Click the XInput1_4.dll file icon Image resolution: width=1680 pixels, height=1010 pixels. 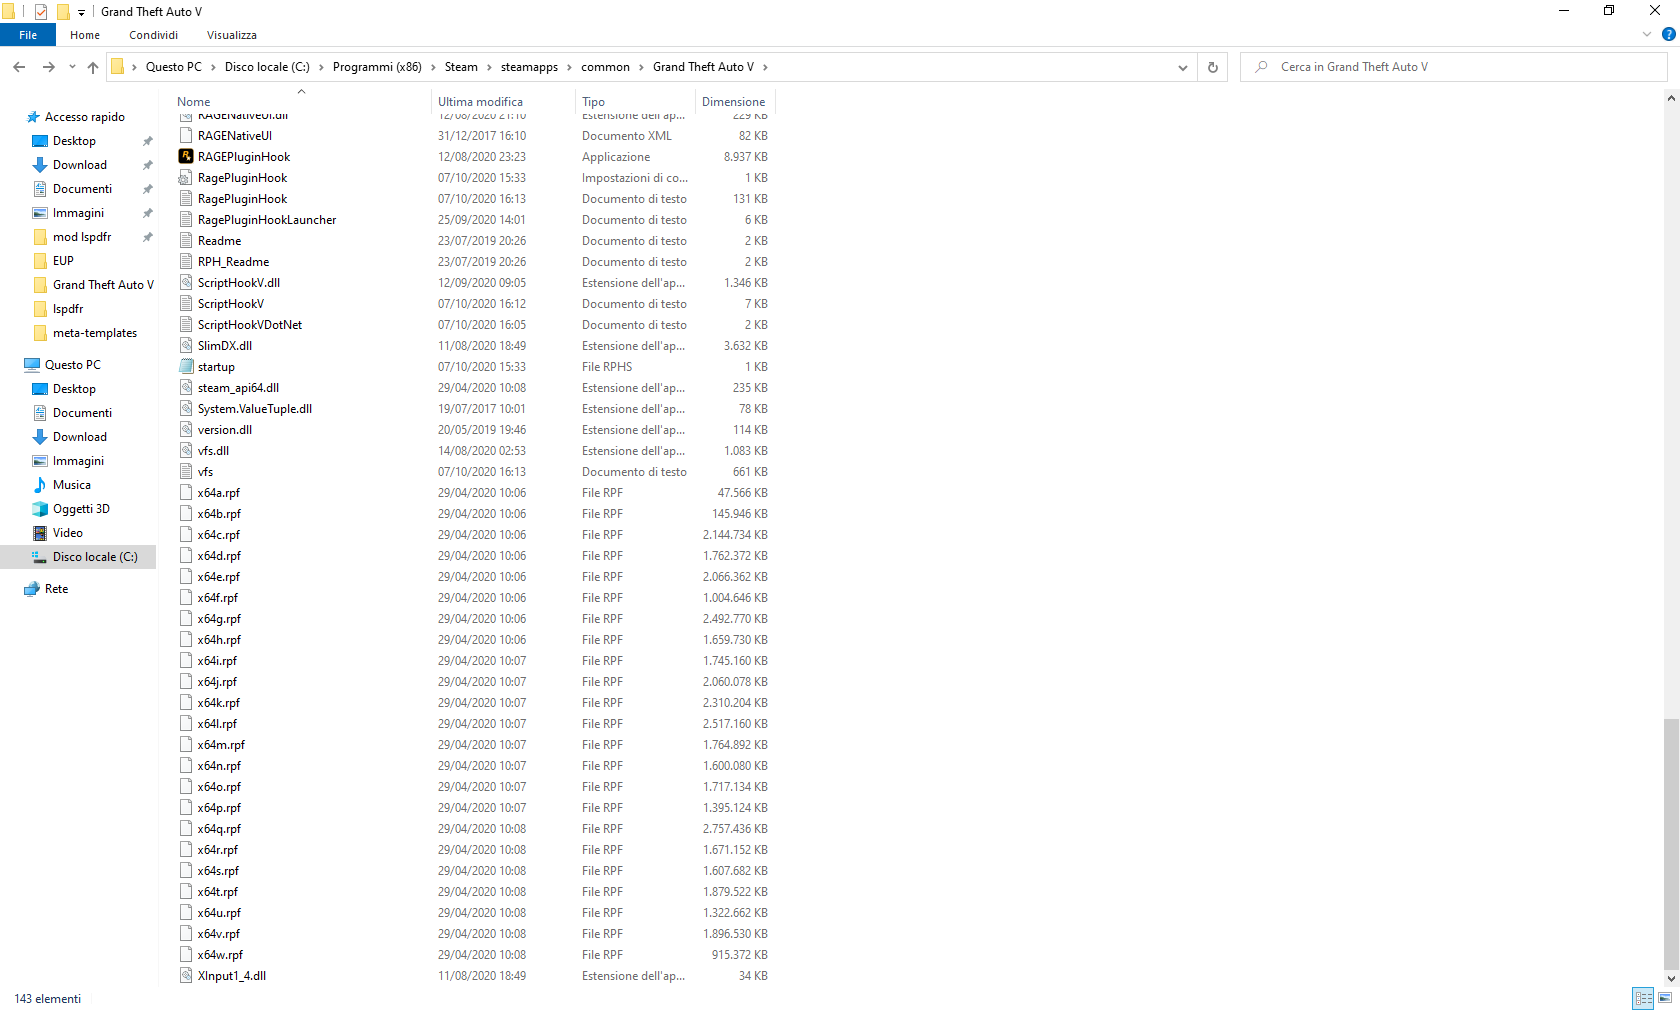click(x=186, y=975)
